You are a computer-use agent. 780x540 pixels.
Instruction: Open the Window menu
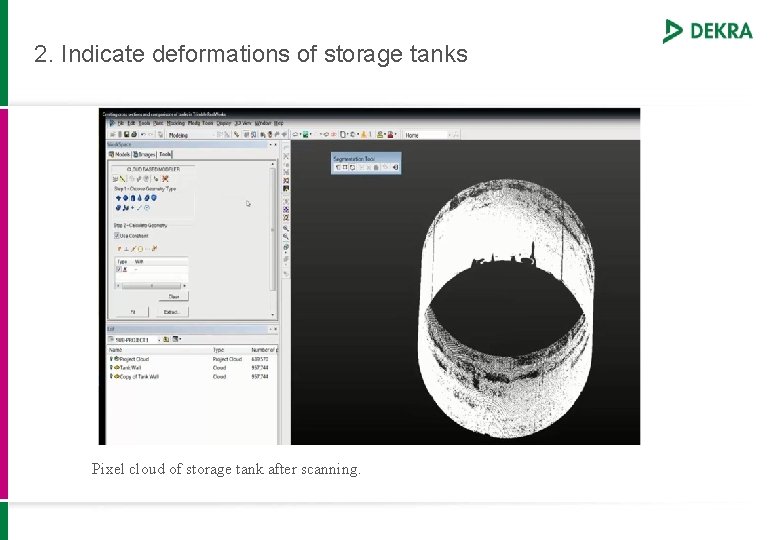263,123
